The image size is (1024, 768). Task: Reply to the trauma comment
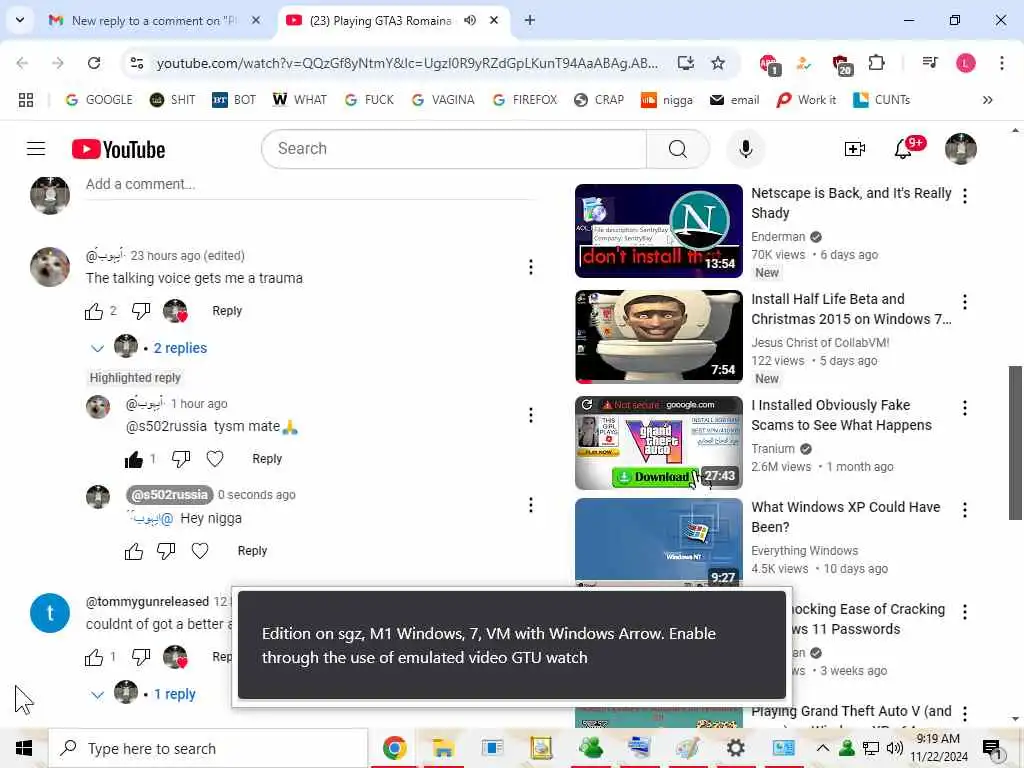coord(227,311)
